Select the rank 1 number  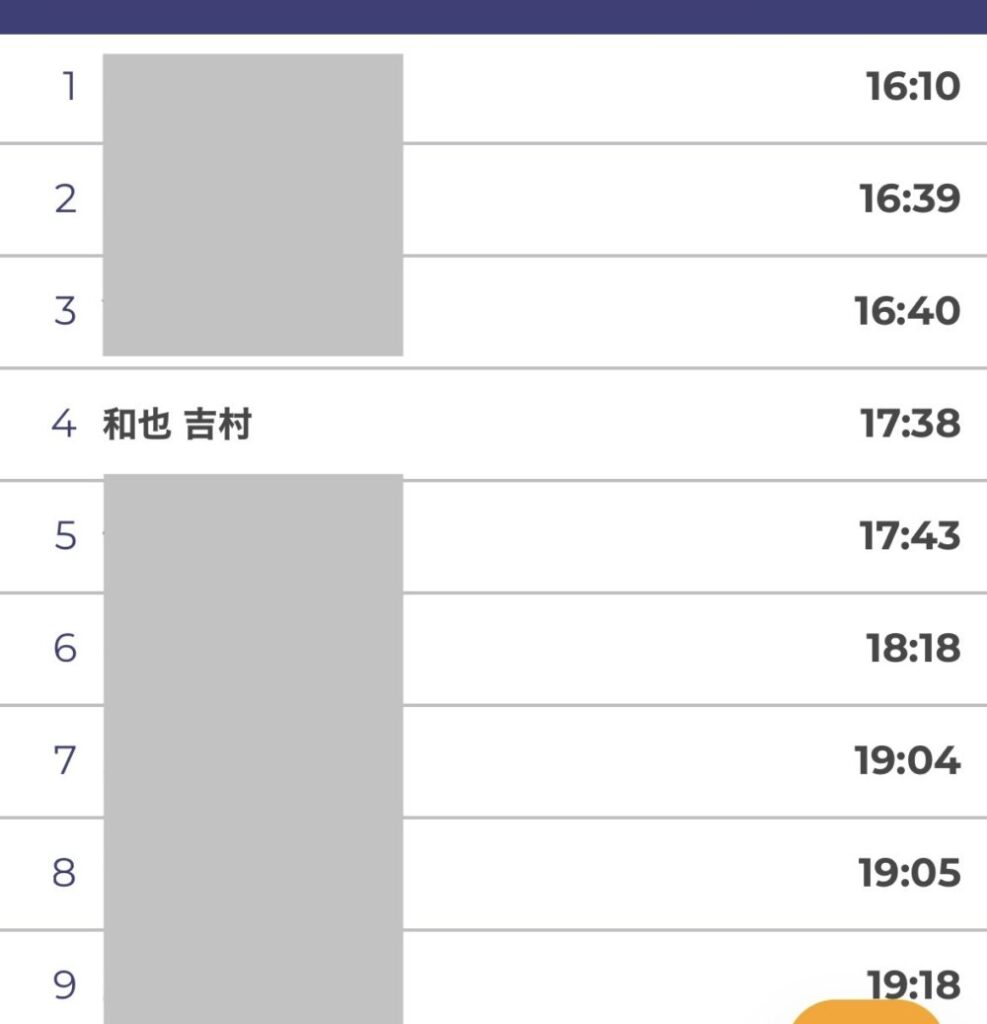tap(68, 87)
